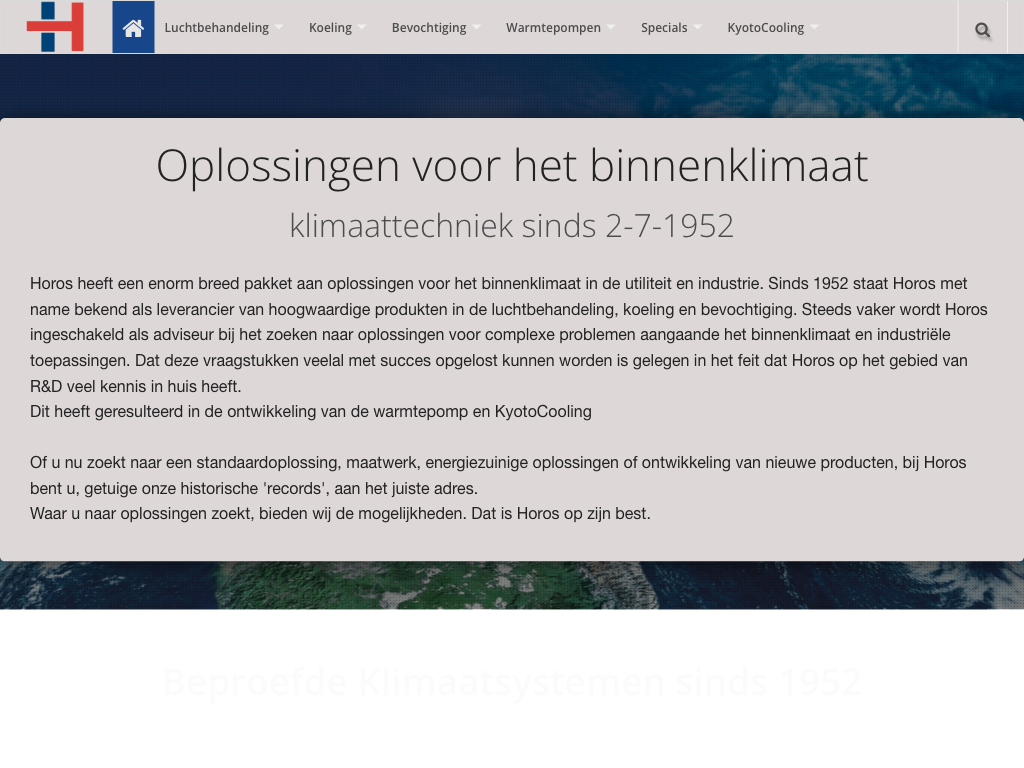The height and width of the screenshot is (768, 1024).
Task: Click the Horos red and blue logo
Action: (x=55, y=27)
